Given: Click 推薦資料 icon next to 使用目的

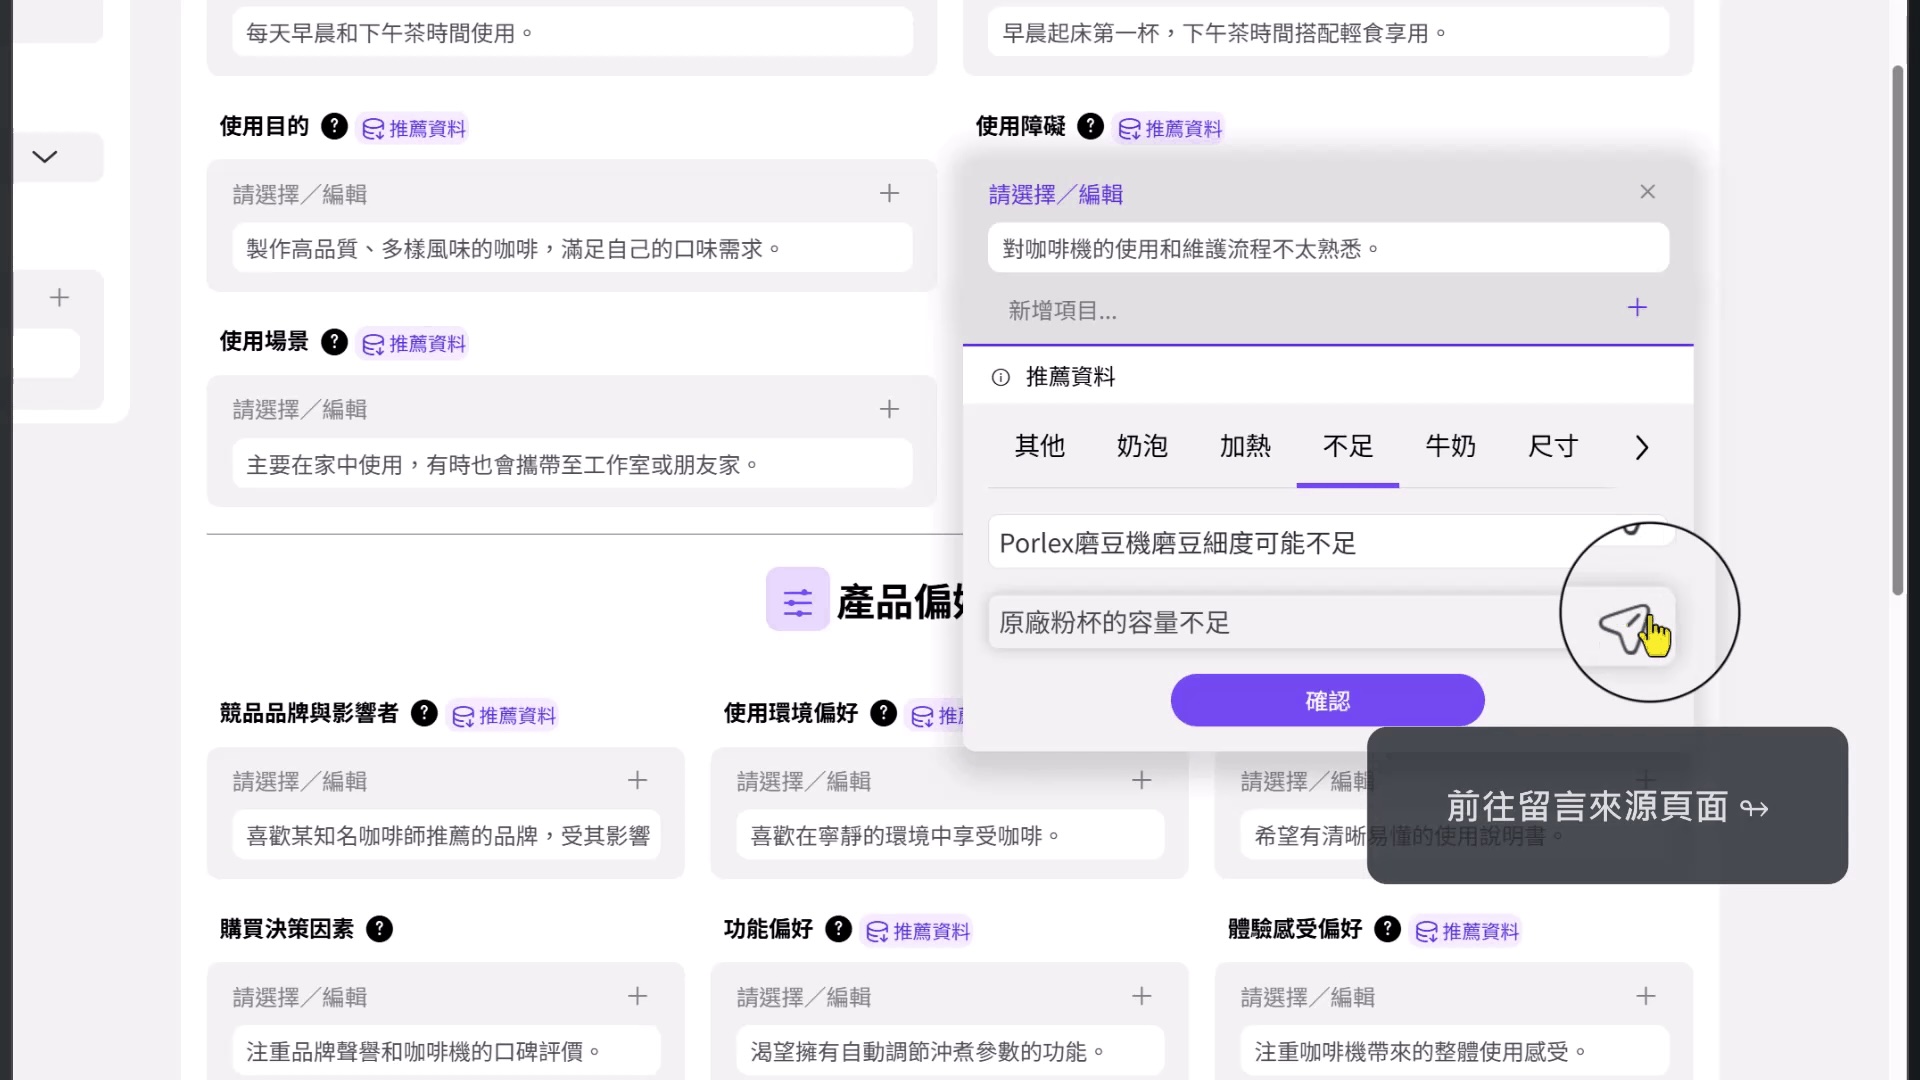Looking at the screenshot, I should coord(412,127).
